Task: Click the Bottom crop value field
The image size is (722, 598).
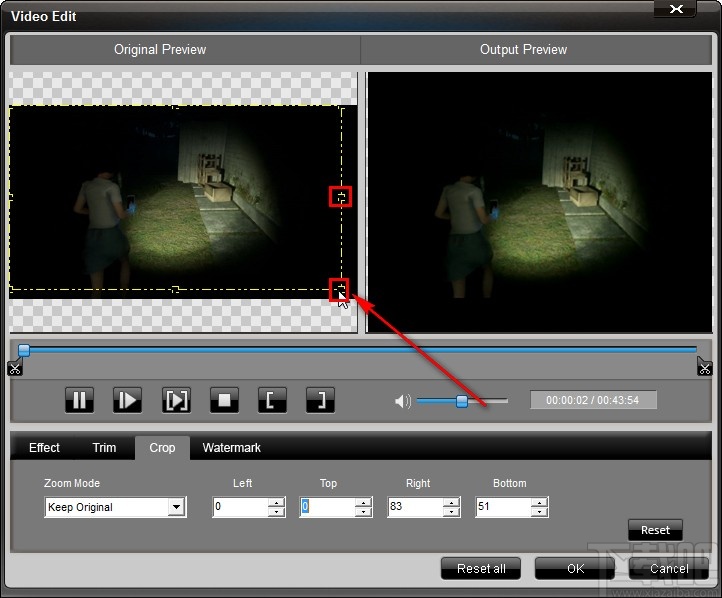Action: click(503, 506)
